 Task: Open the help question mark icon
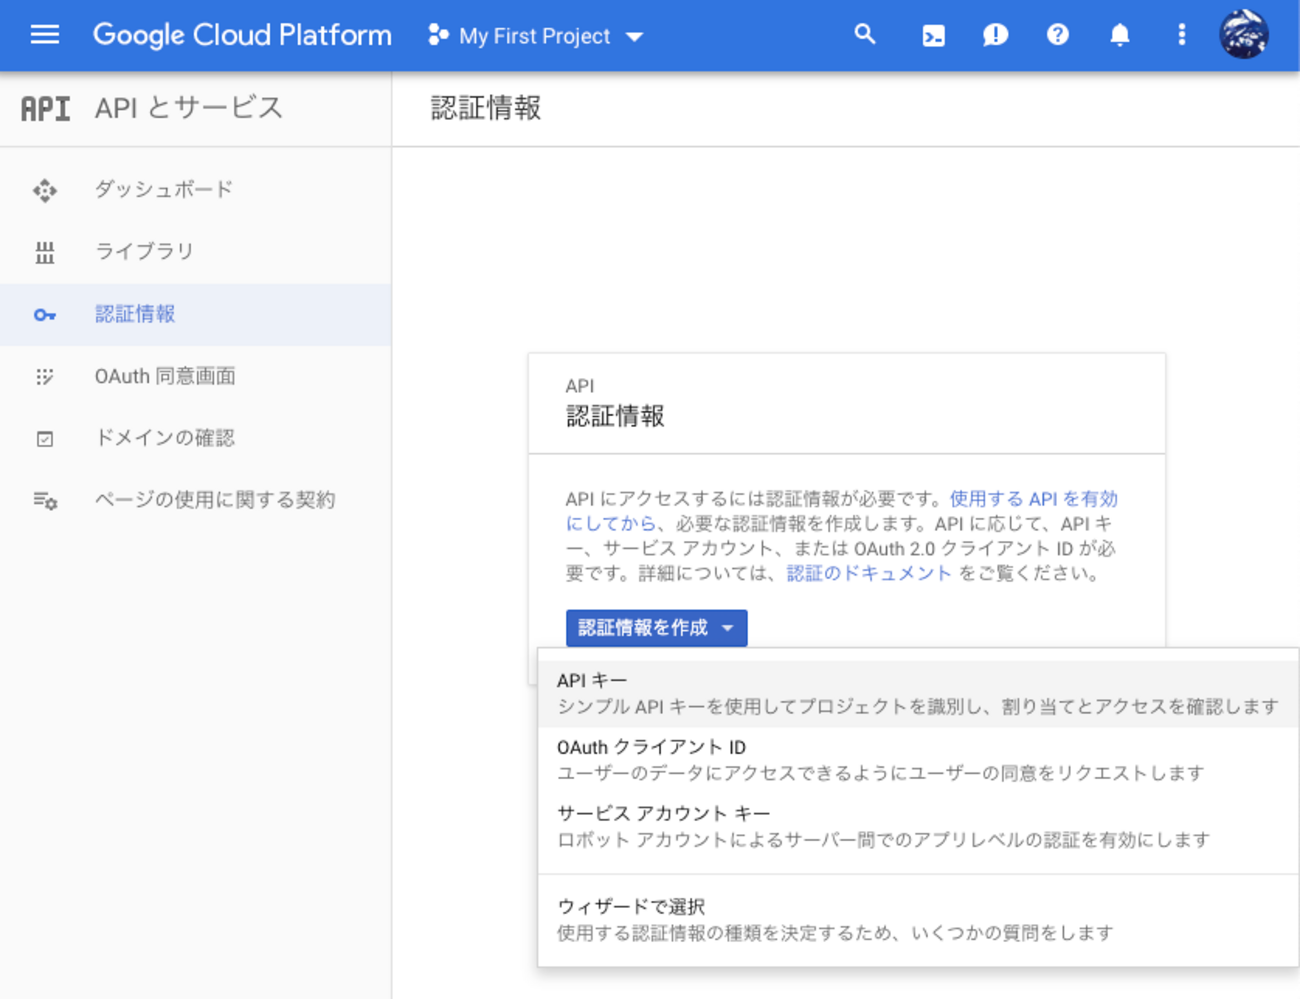point(1057,35)
